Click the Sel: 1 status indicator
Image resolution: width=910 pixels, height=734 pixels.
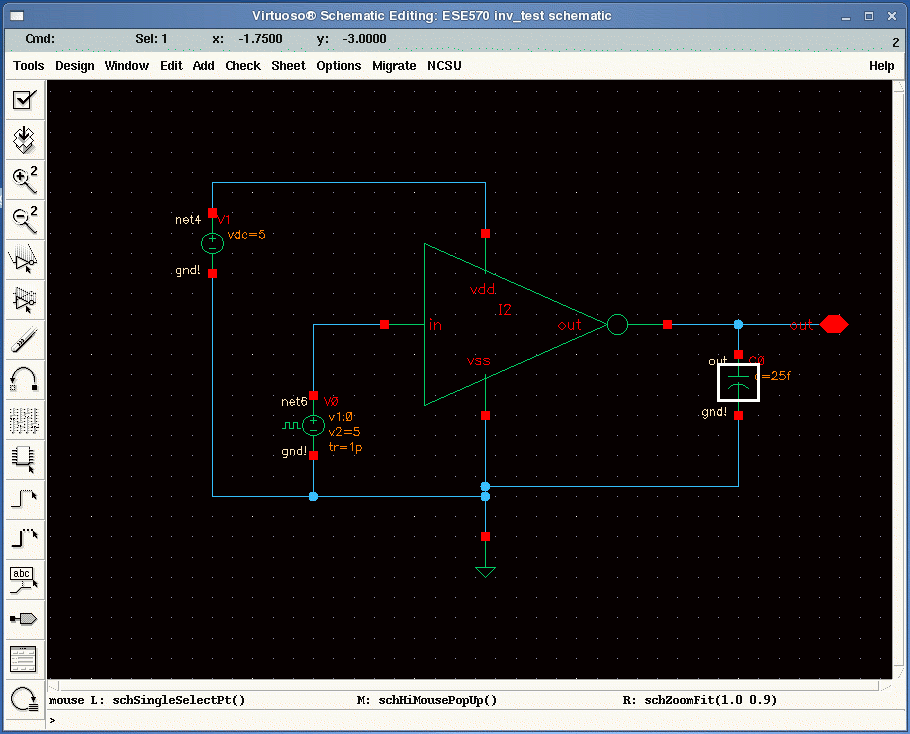[x=151, y=39]
